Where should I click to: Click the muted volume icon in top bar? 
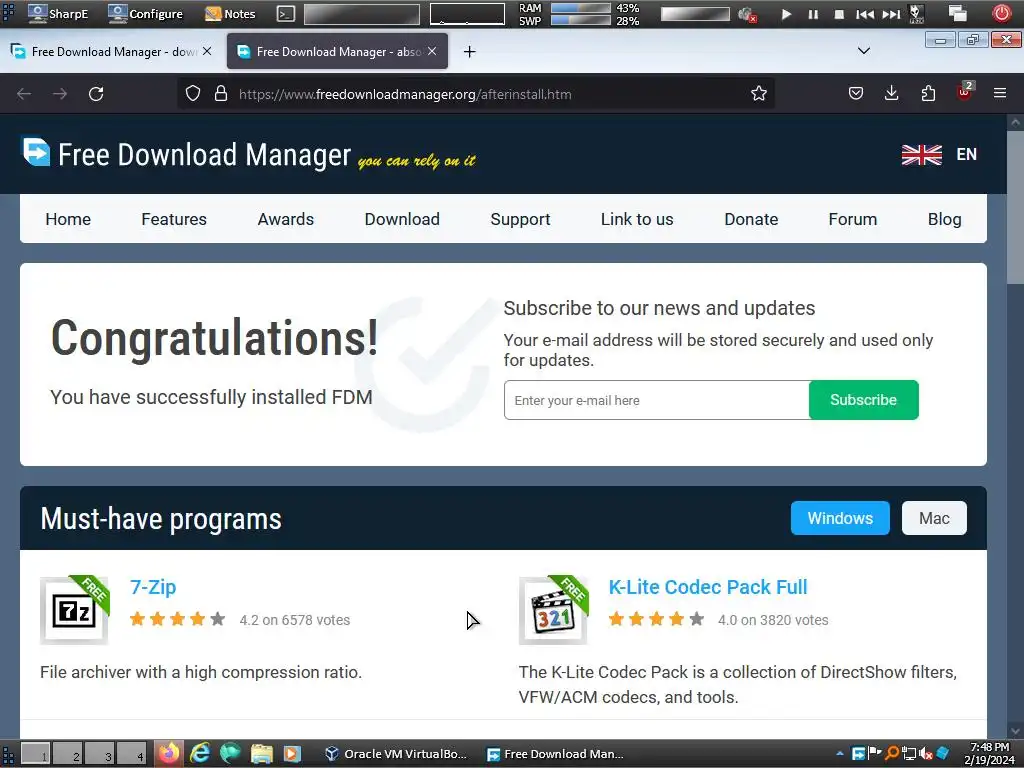[x=747, y=14]
